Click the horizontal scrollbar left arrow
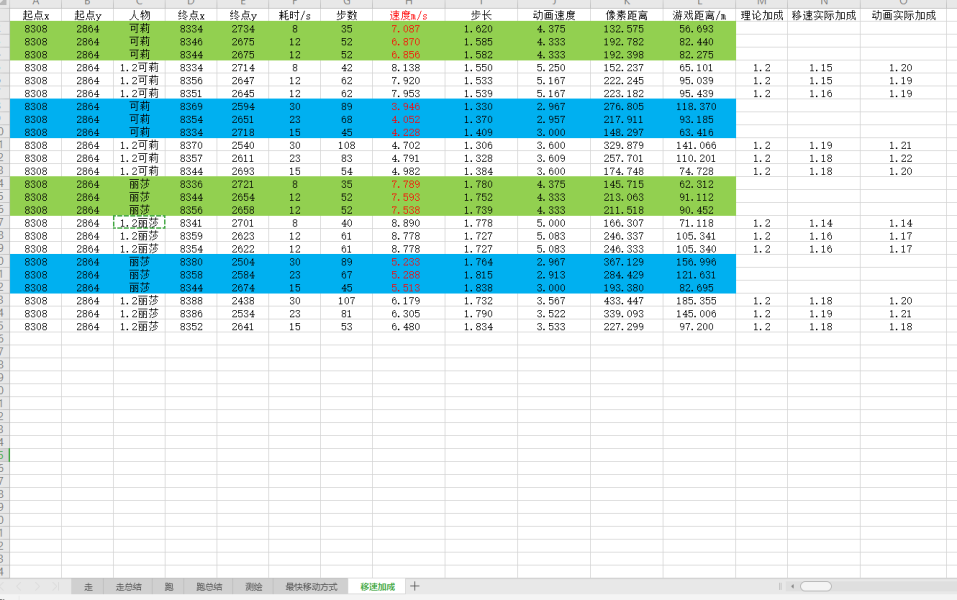Screen dimensions: 957x600 [x=792, y=586]
